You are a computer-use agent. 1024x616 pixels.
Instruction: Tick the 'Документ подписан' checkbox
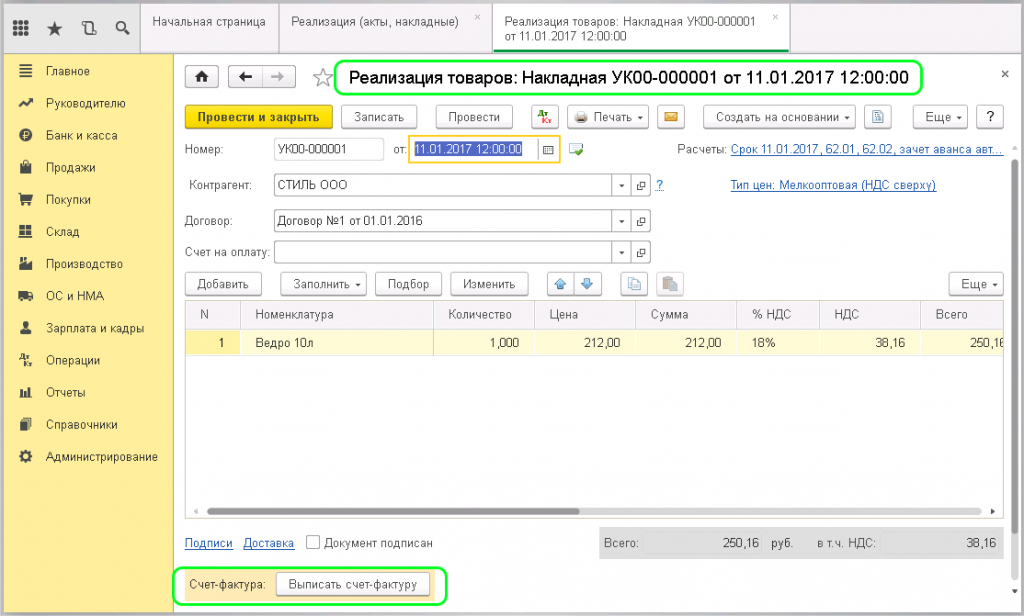(x=313, y=543)
